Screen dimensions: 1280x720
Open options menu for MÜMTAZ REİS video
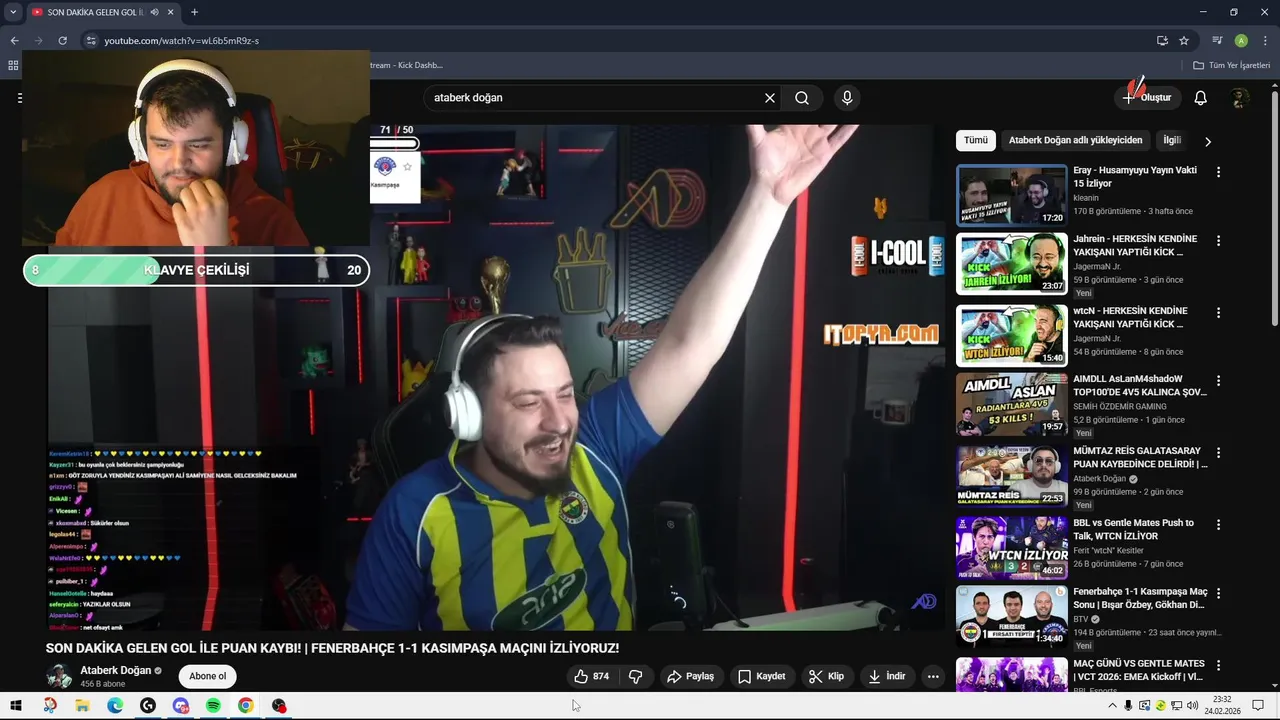[1218, 453]
